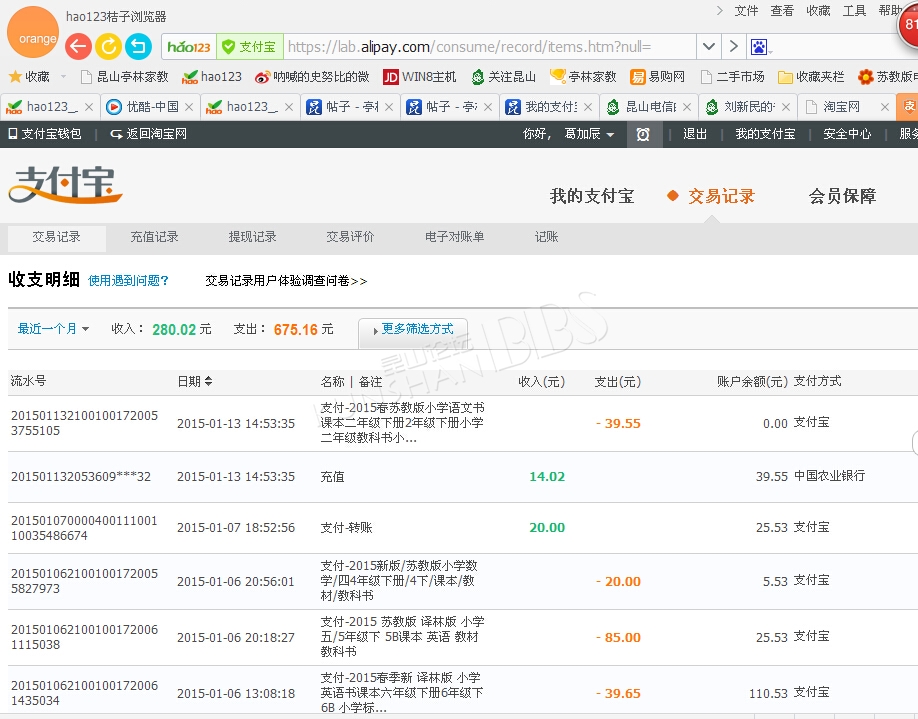Expand the 最近一个月 time range dropdown
Viewport: 918px width, 719px height.
point(54,329)
